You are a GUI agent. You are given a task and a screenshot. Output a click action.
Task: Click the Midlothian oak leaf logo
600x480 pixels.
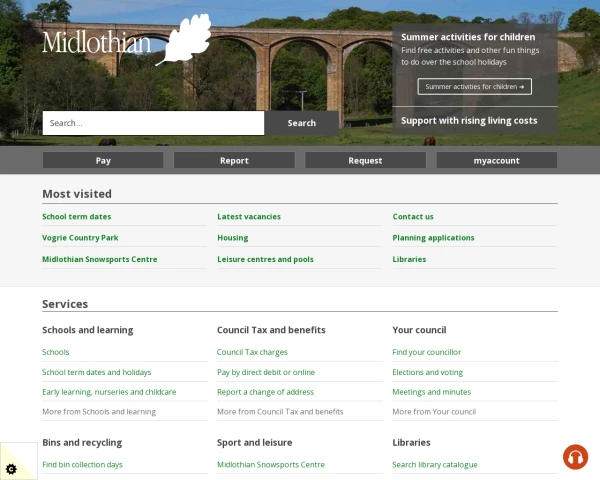127,40
